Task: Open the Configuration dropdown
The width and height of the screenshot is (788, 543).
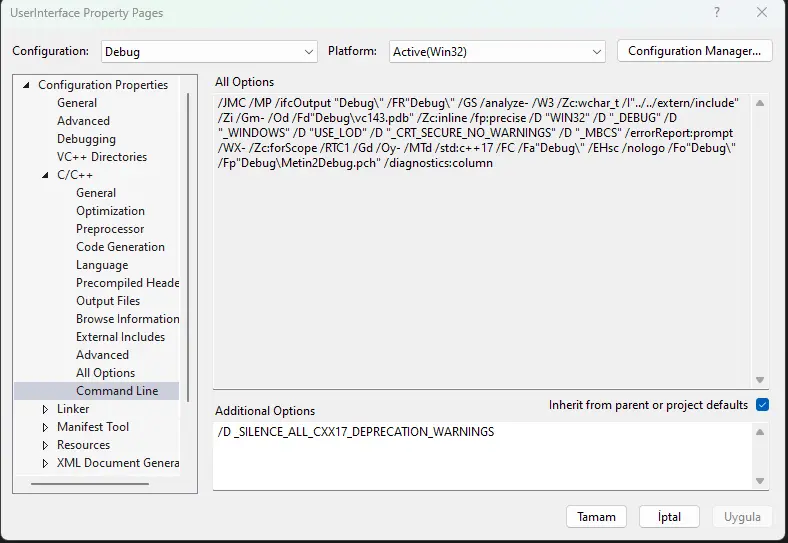Action: coord(209,51)
